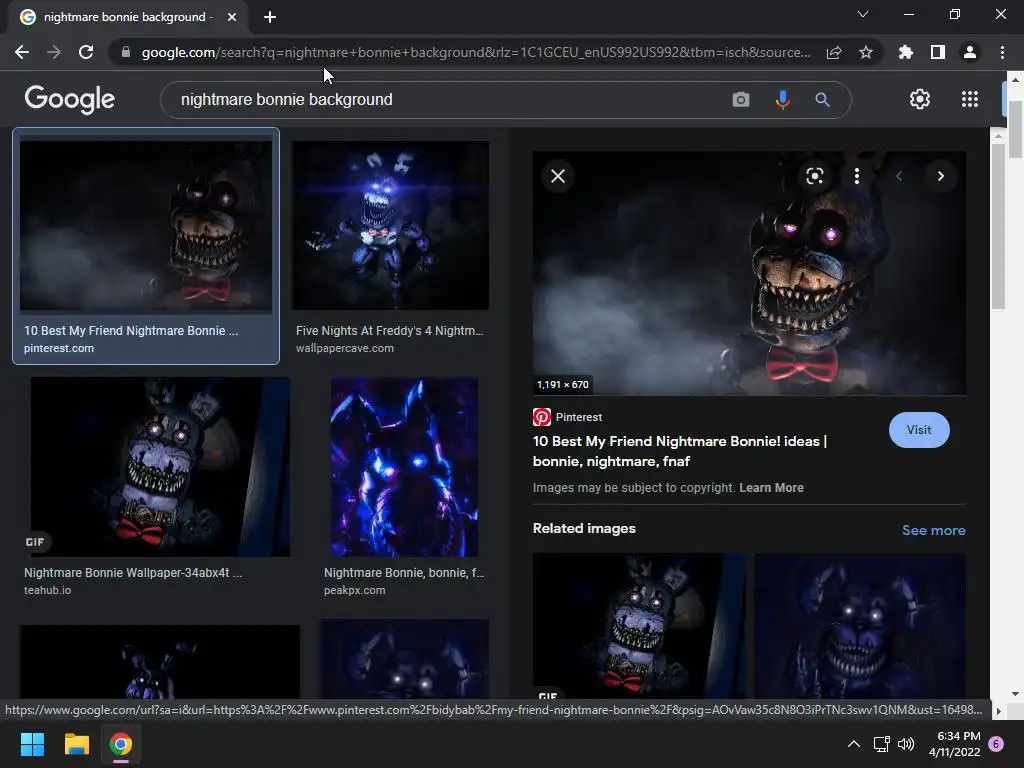Image resolution: width=1024 pixels, height=768 pixels.
Task: Open the Chrome profile menu
Action: click(x=970, y=52)
